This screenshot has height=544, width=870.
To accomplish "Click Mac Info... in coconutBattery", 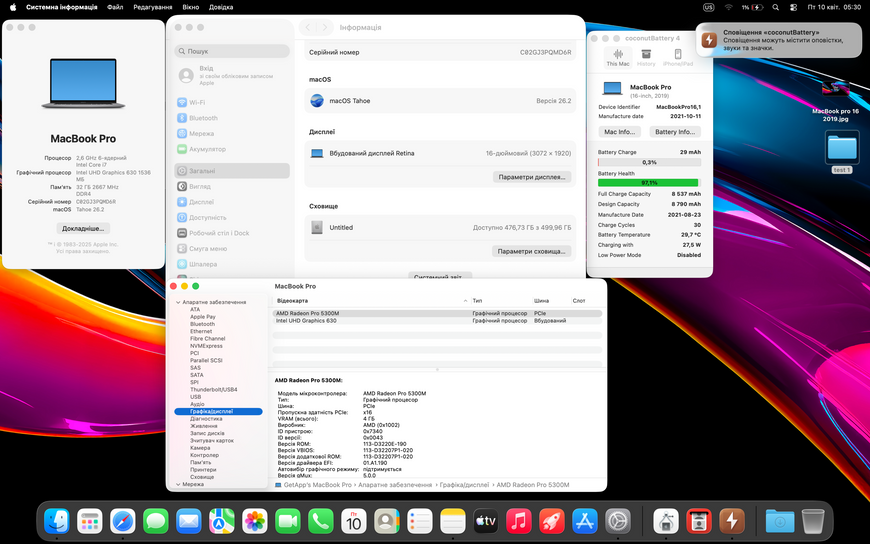I will pos(619,132).
